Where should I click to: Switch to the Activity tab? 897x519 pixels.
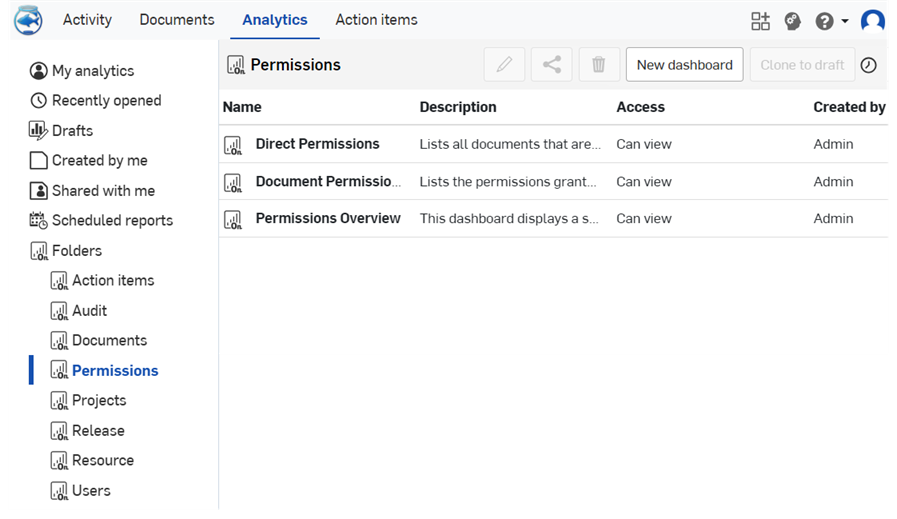click(x=87, y=19)
